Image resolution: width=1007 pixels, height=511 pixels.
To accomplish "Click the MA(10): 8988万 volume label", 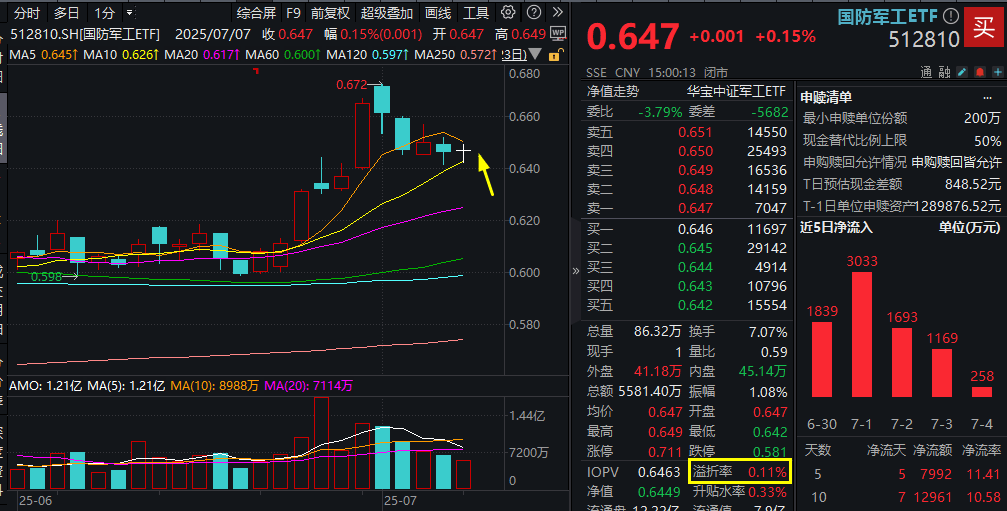I will (x=215, y=386).
